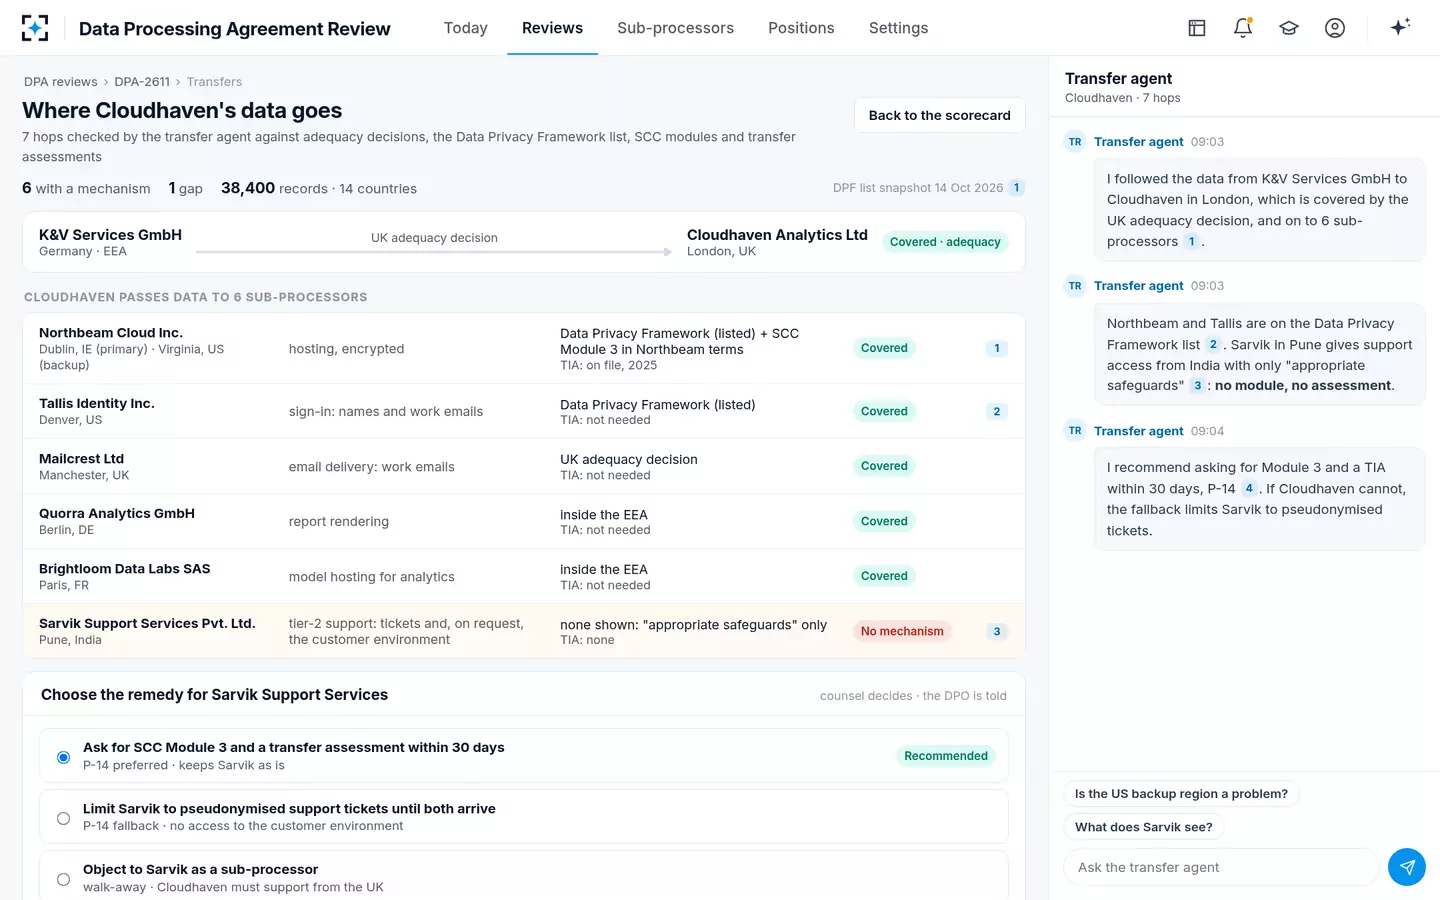Click the Covered badge on Mailcrest row
This screenshot has height=900, width=1440.
coord(884,466)
